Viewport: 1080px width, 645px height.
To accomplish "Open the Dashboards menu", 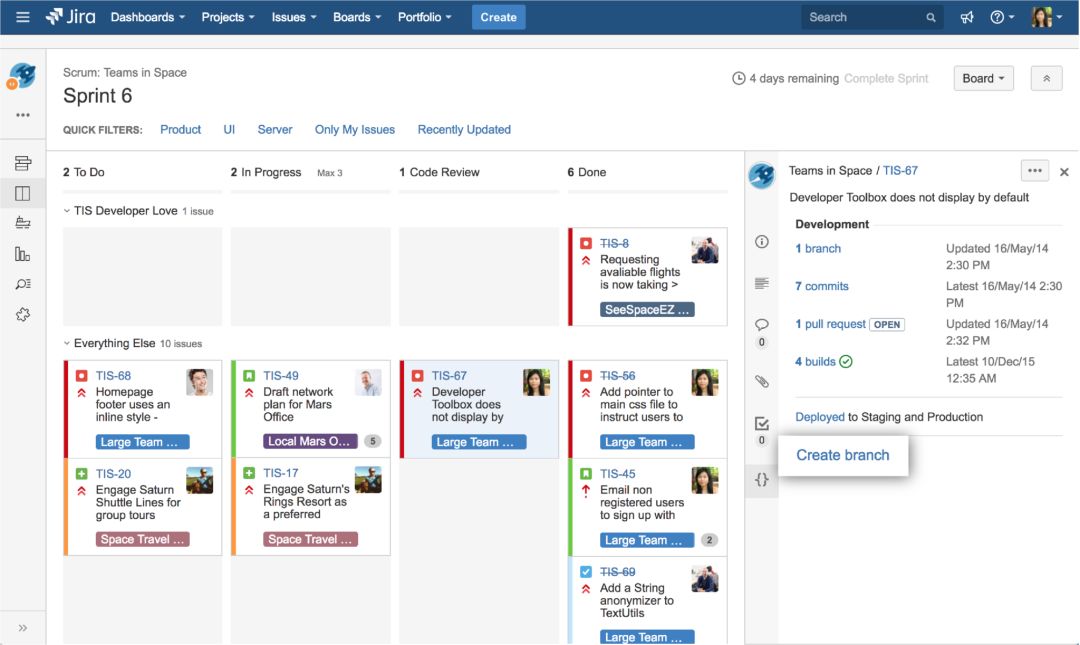I will point(147,17).
